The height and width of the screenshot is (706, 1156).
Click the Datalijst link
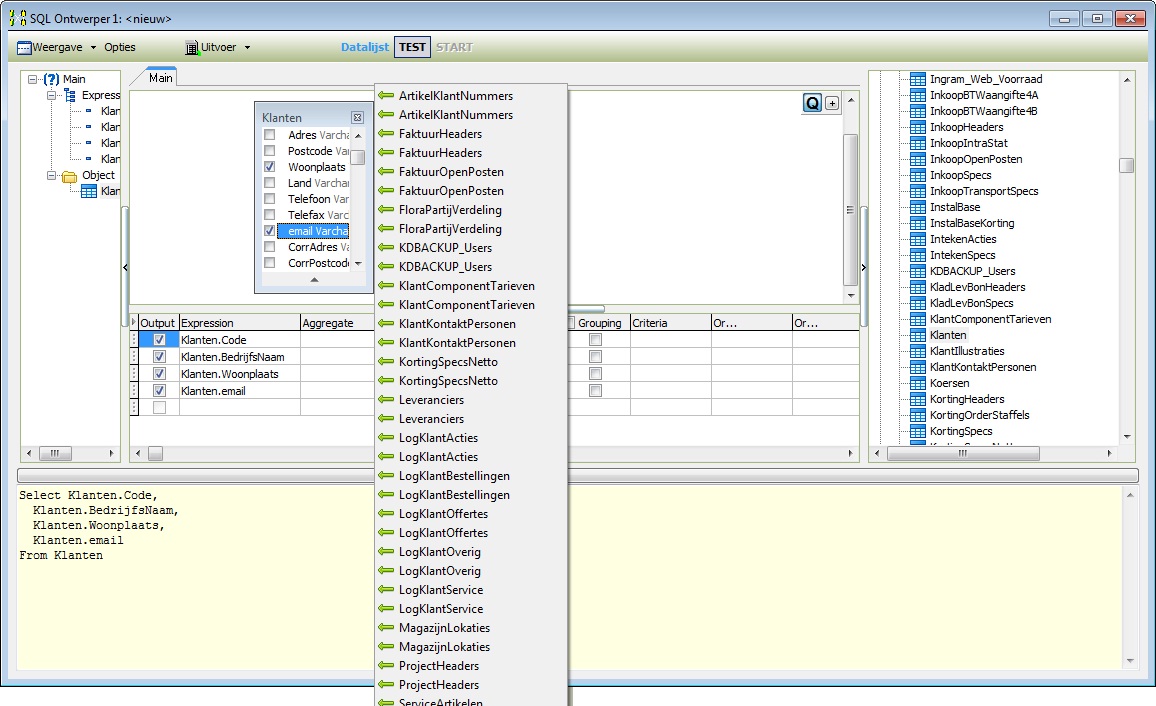(x=364, y=47)
